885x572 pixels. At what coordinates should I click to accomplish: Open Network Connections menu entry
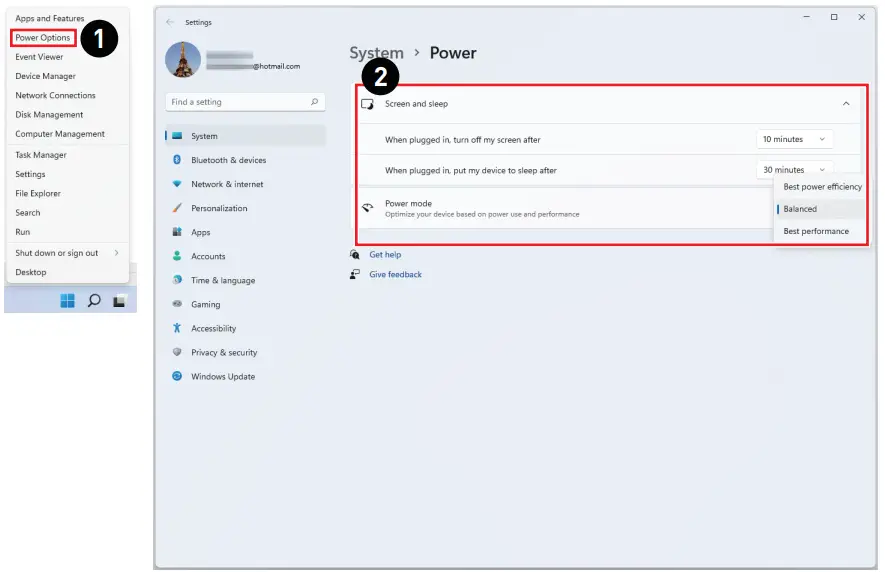55,95
